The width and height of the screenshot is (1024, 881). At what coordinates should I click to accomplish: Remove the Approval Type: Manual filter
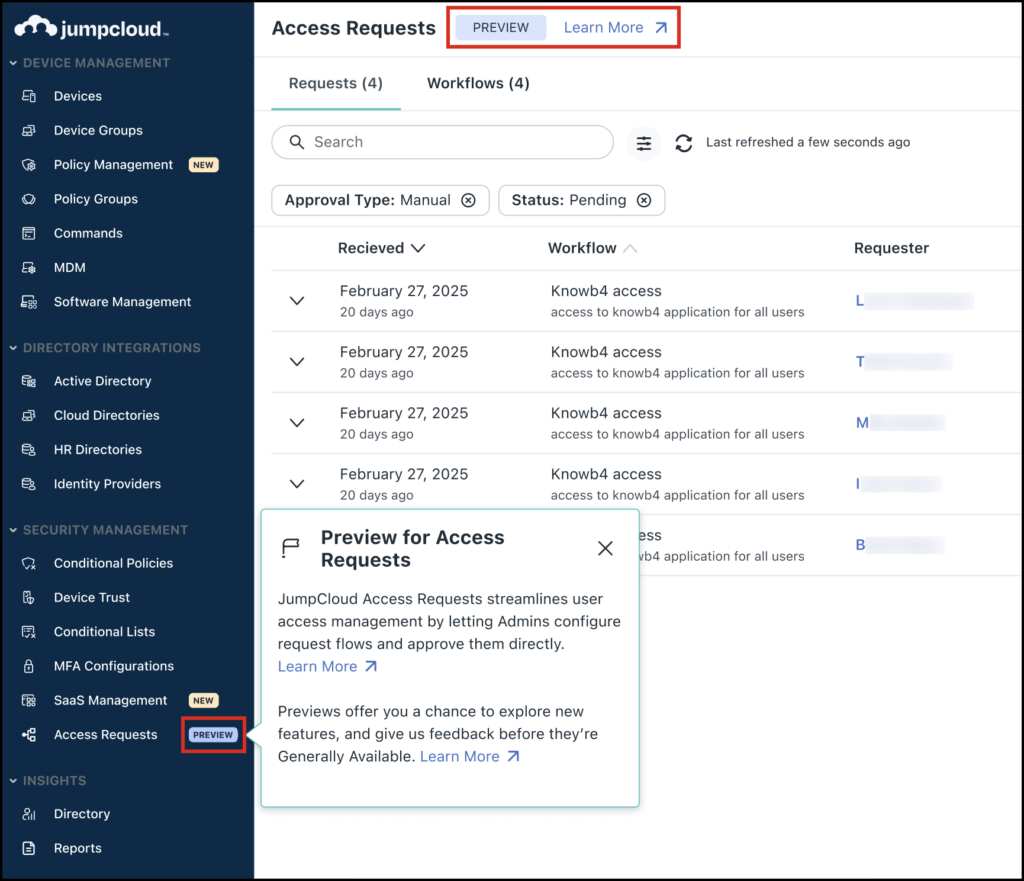tap(468, 200)
